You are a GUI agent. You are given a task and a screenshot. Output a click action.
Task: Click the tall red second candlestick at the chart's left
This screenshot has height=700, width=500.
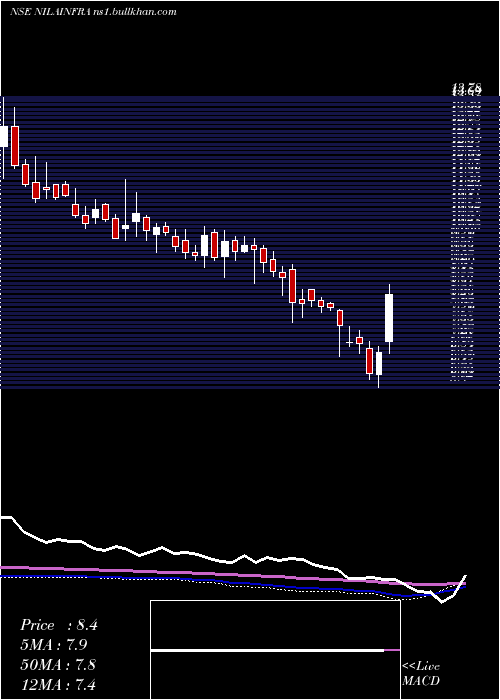(x=15, y=146)
